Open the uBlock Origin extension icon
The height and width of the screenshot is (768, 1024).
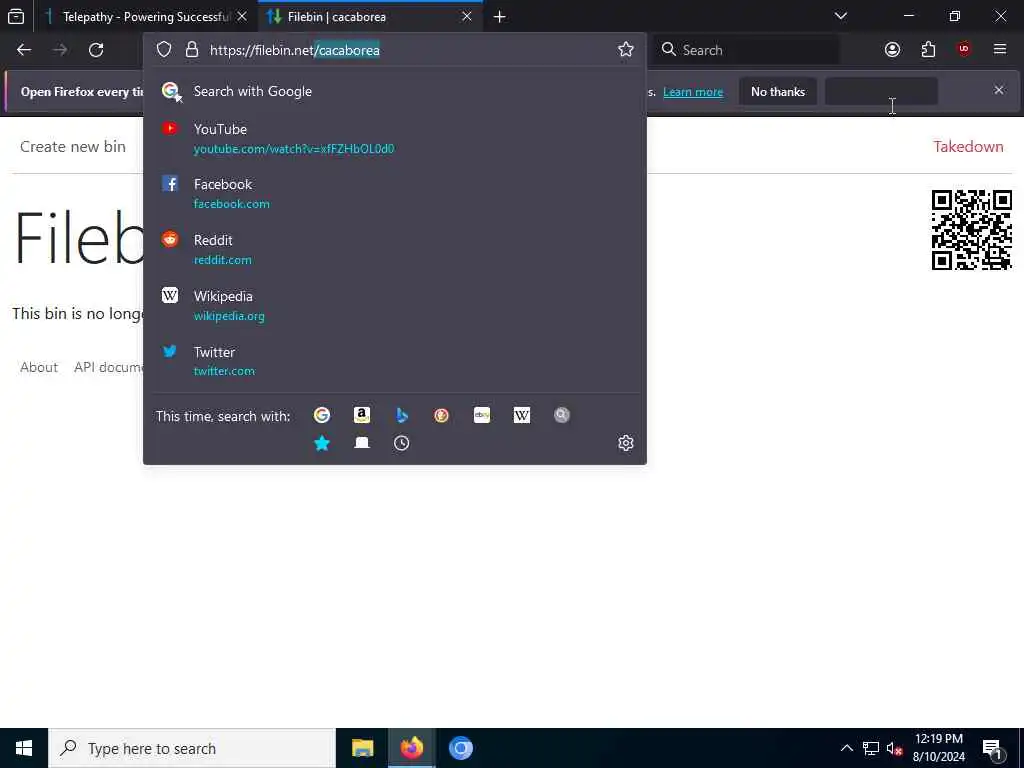[964, 50]
